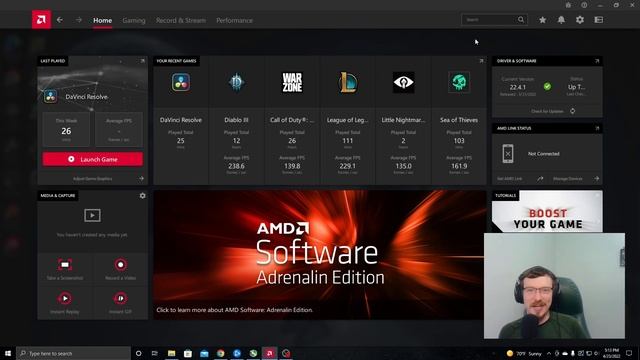Go back with the left arrow

(x=60, y=20)
